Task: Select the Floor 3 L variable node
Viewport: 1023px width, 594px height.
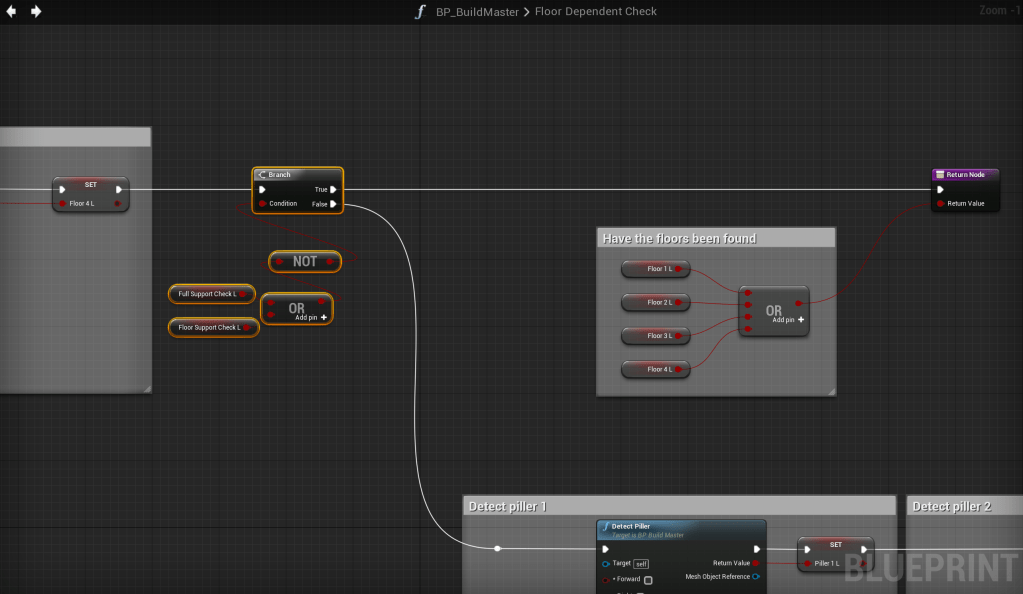Action: point(656,336)
